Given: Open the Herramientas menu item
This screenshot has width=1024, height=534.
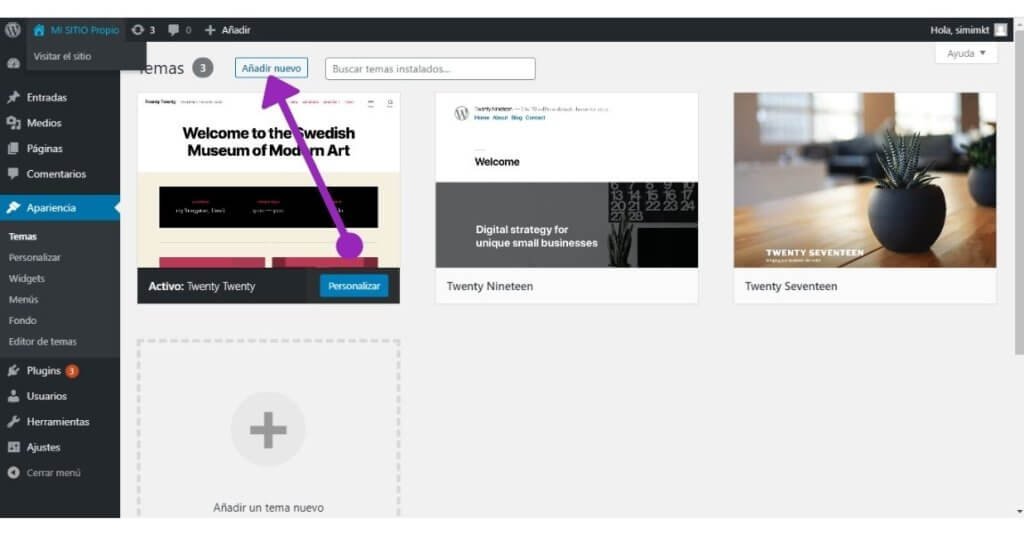Looking at the screenshot, I should 60,422.
